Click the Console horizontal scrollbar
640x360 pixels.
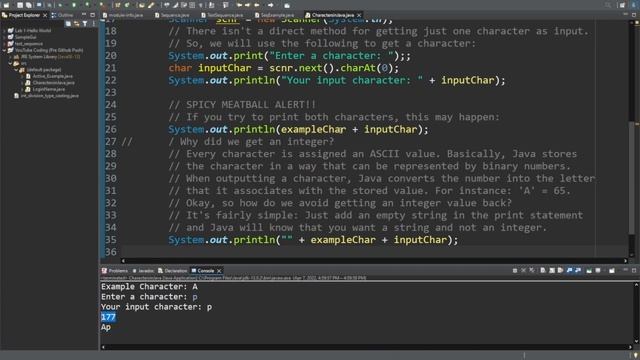[366, 347]
